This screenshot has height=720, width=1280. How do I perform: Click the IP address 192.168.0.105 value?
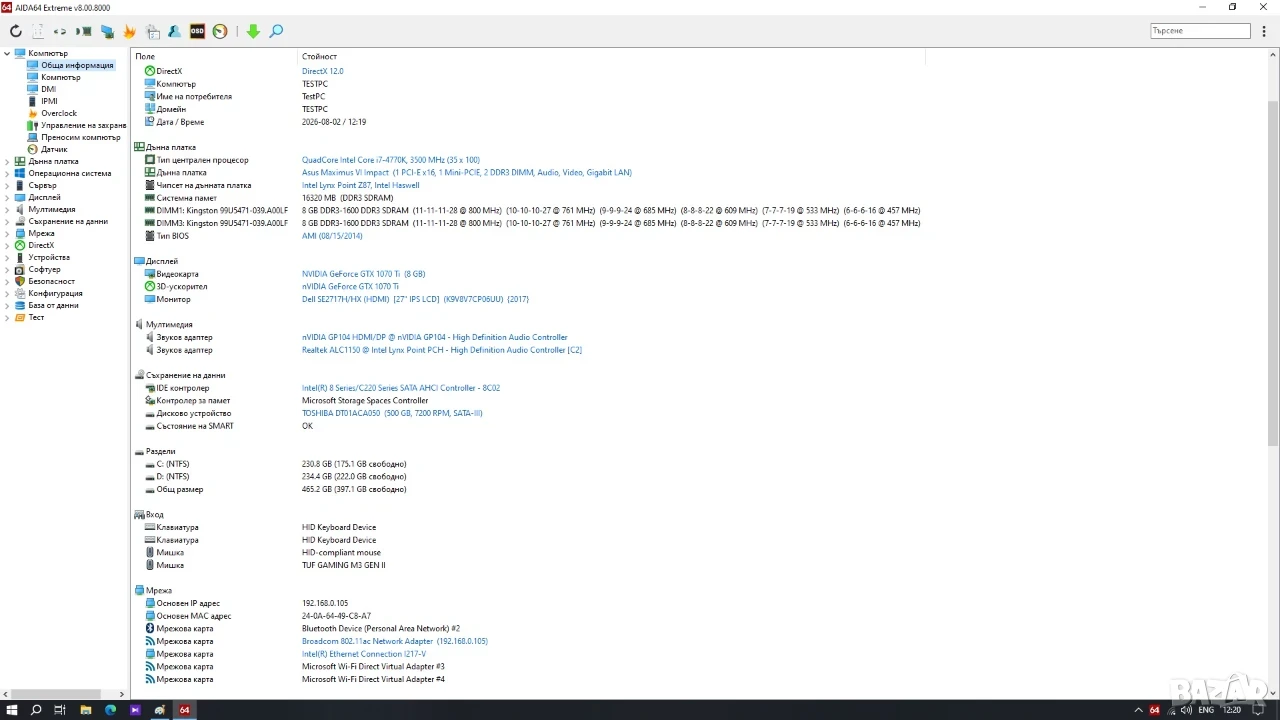[325, 603]
